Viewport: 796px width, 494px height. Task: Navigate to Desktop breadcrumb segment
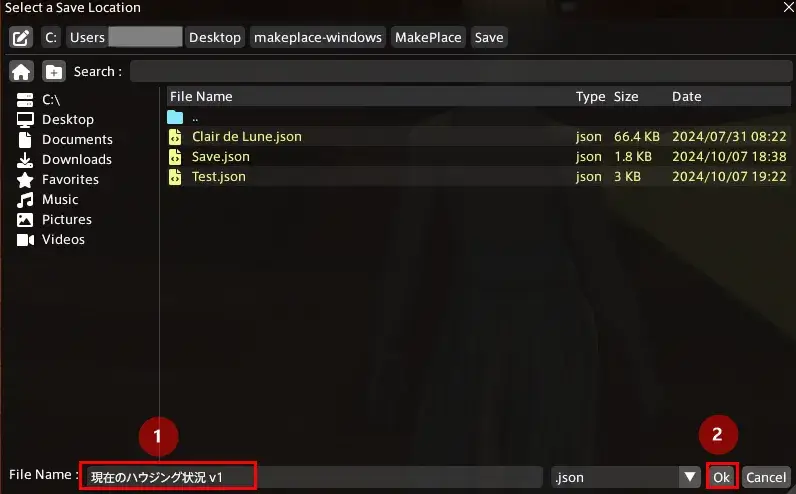tap(215, 38)
